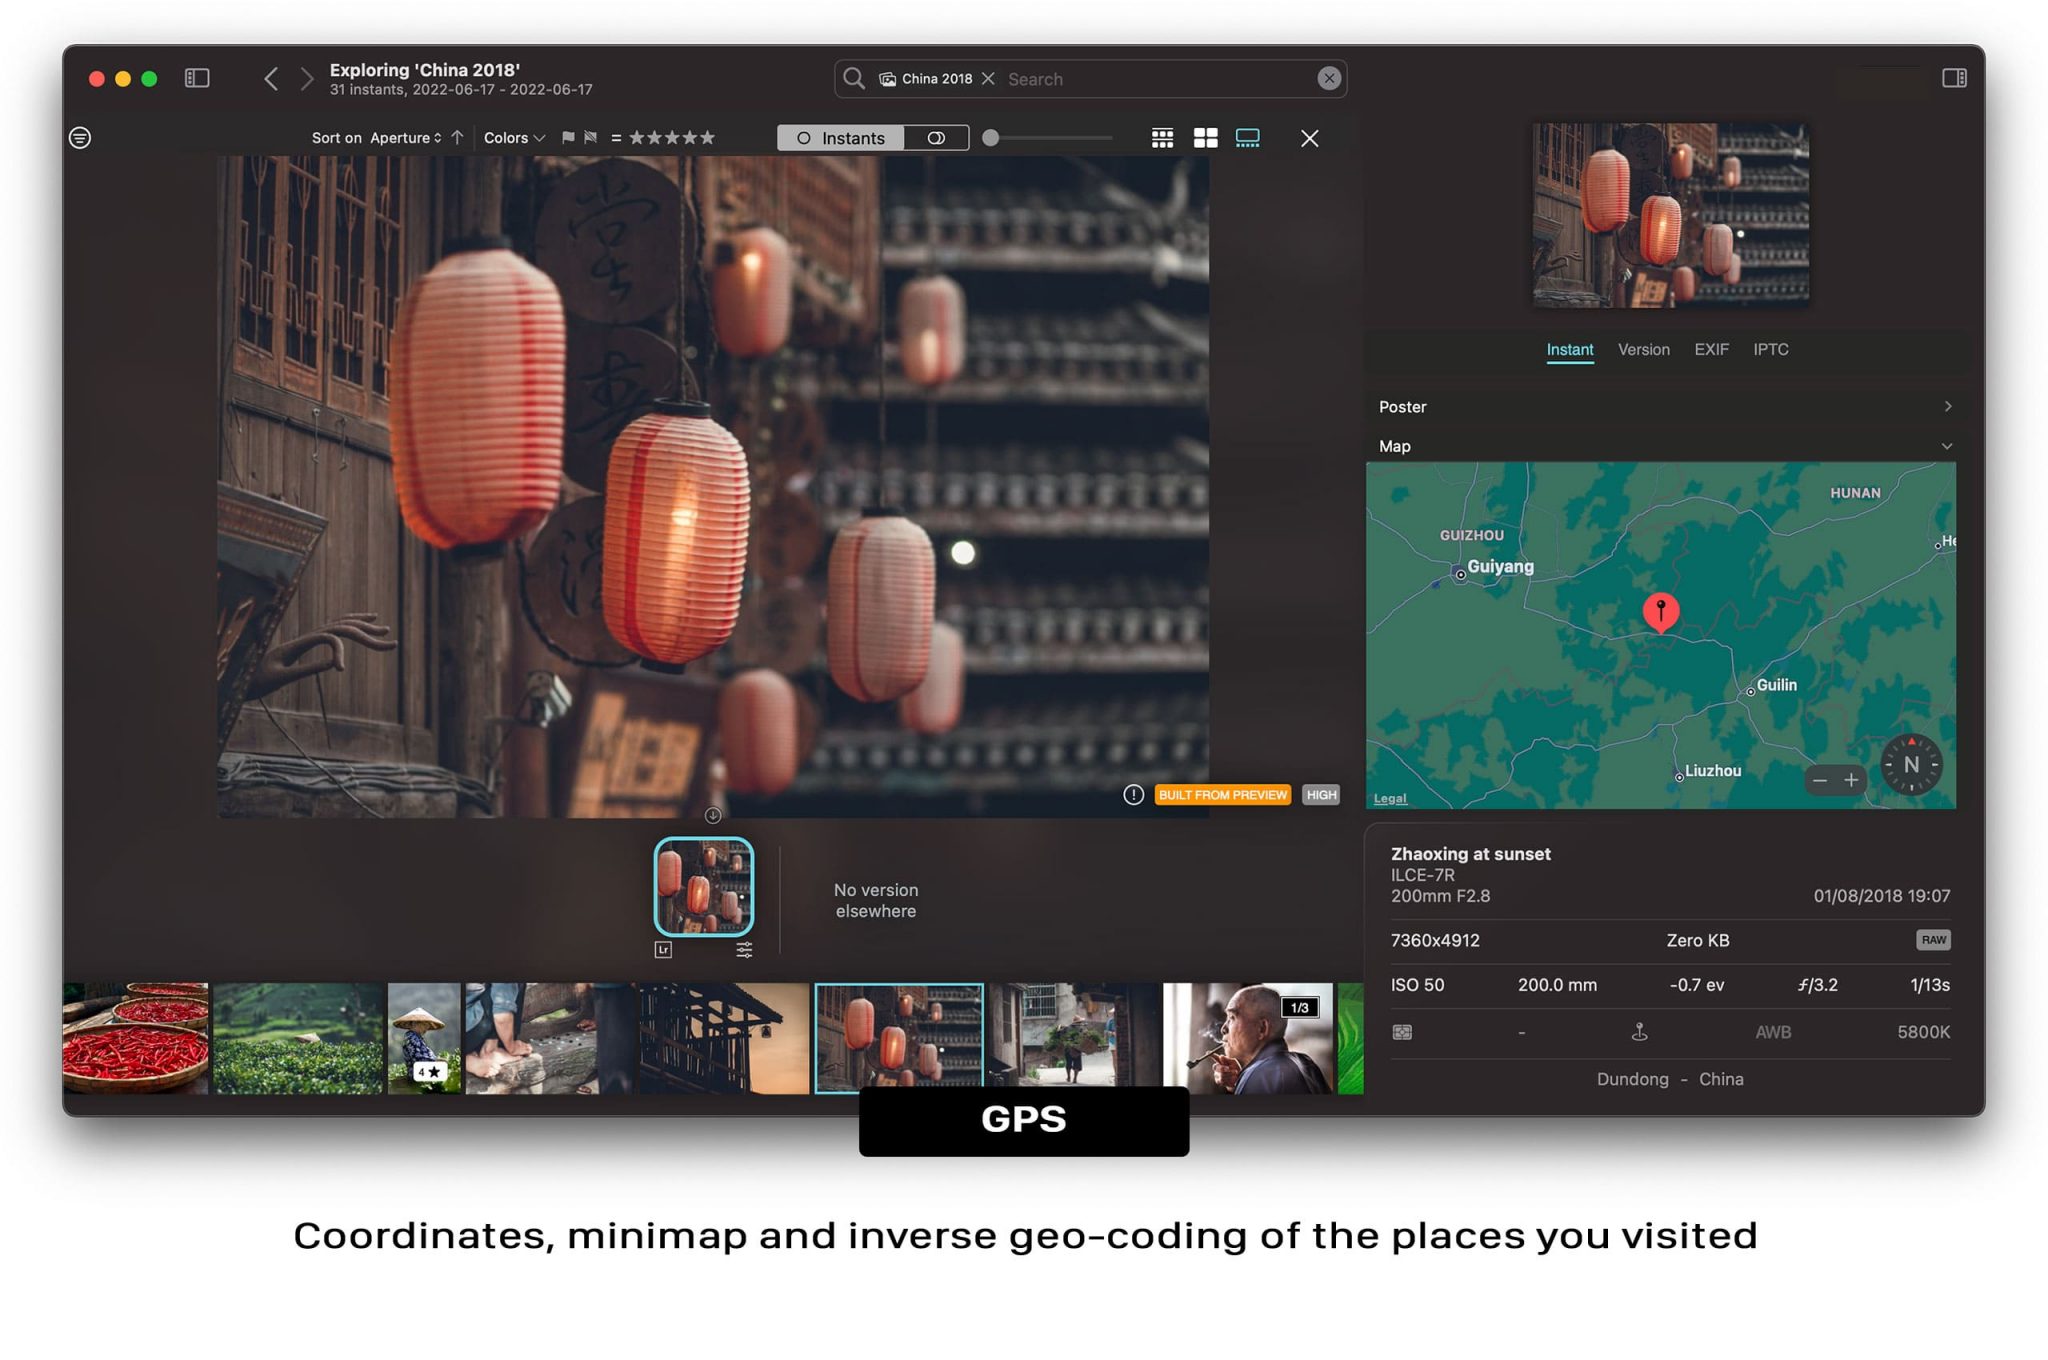Click the GPS anchor pin icon in info
The image size is (2048, 1360).
[1639, 1032]
